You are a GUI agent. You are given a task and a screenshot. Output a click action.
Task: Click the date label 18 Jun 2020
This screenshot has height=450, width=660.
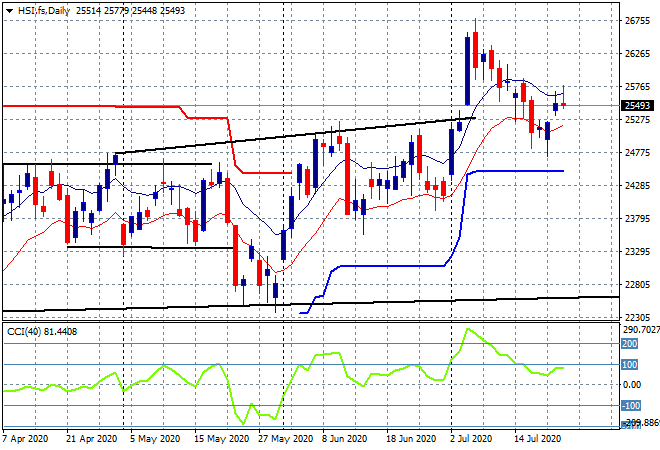(x=411, y=439)
